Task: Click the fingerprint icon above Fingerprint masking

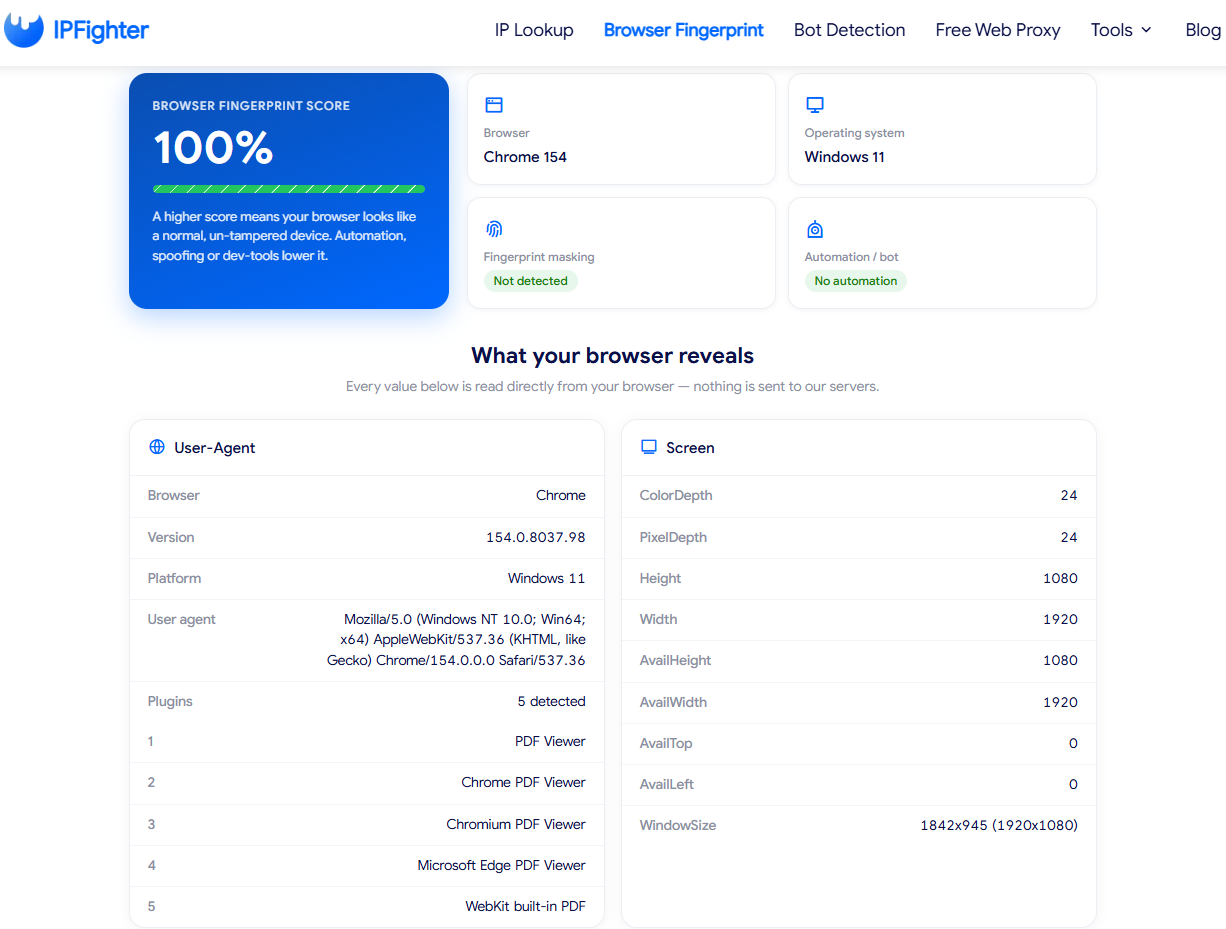Action: [494, 229]
